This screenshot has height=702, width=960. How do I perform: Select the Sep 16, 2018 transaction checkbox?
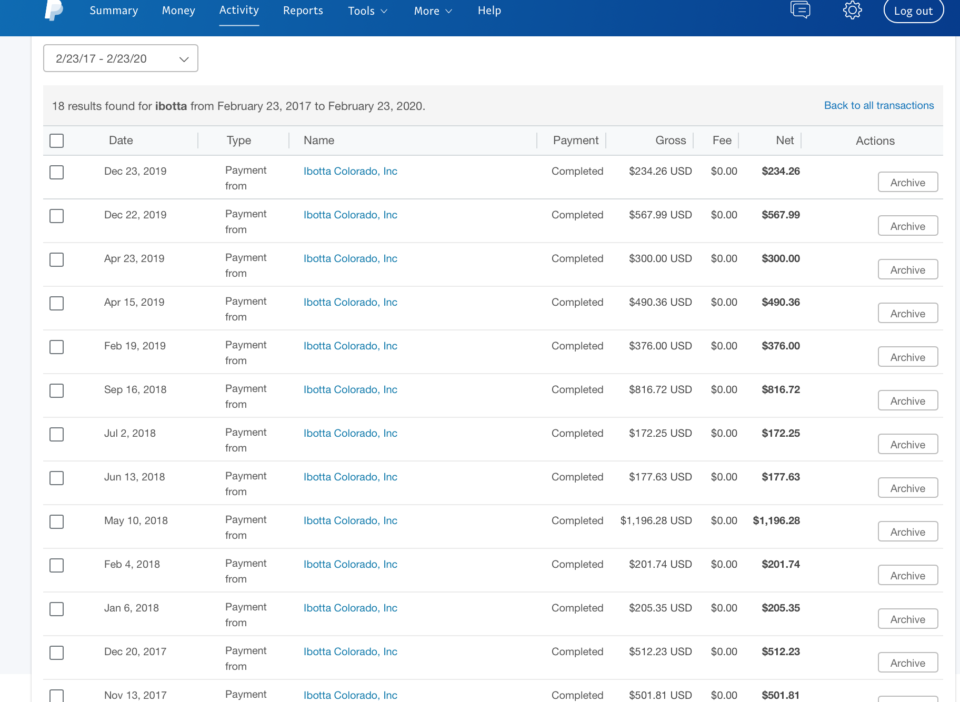click(x=56, y=390)
